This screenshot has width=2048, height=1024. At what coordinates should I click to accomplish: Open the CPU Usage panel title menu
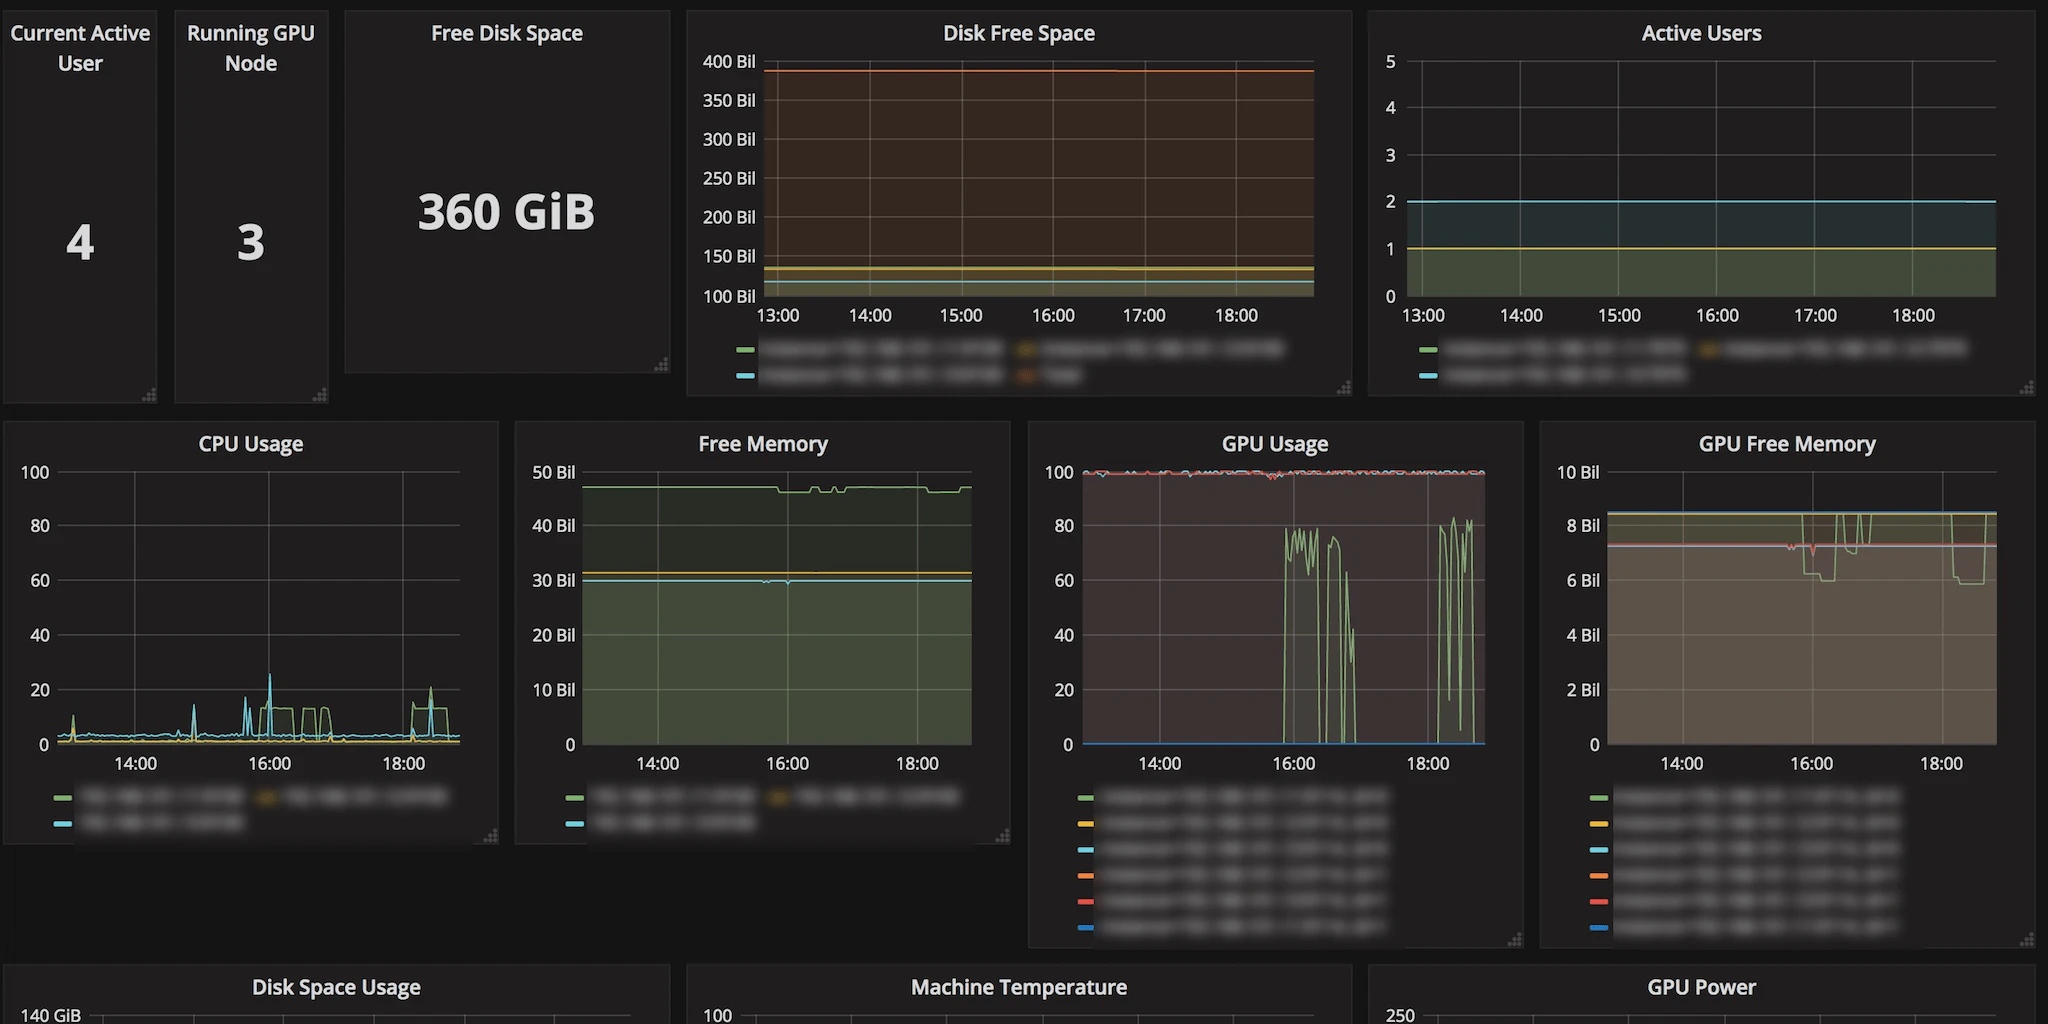click(x=250, y=443)
